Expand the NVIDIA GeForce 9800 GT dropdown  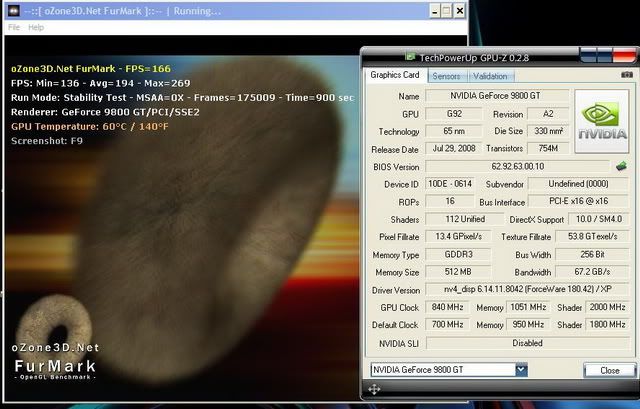(x=521, y=370)
